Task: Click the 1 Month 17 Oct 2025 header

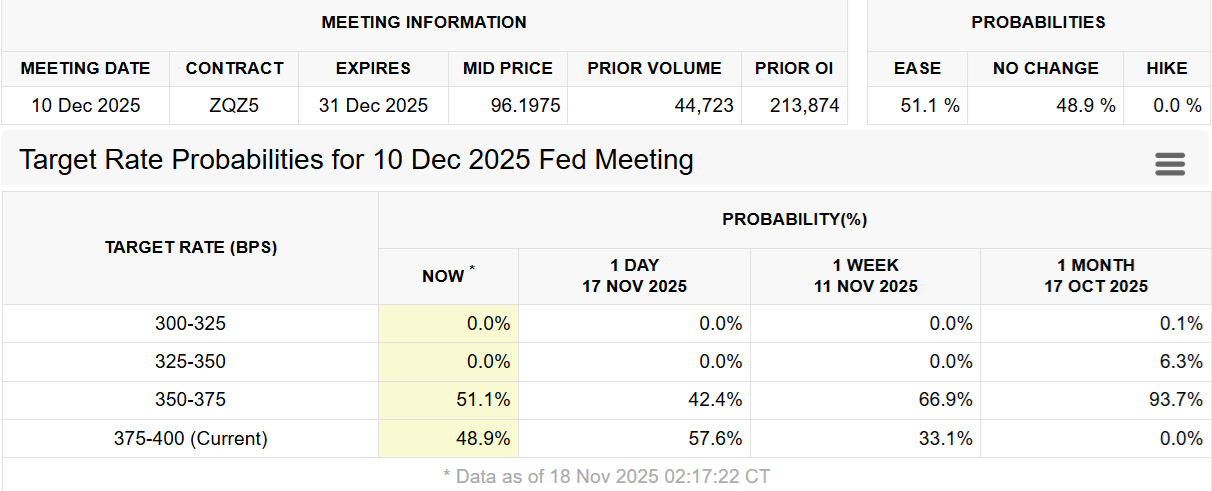Action: coord(1096,276)
